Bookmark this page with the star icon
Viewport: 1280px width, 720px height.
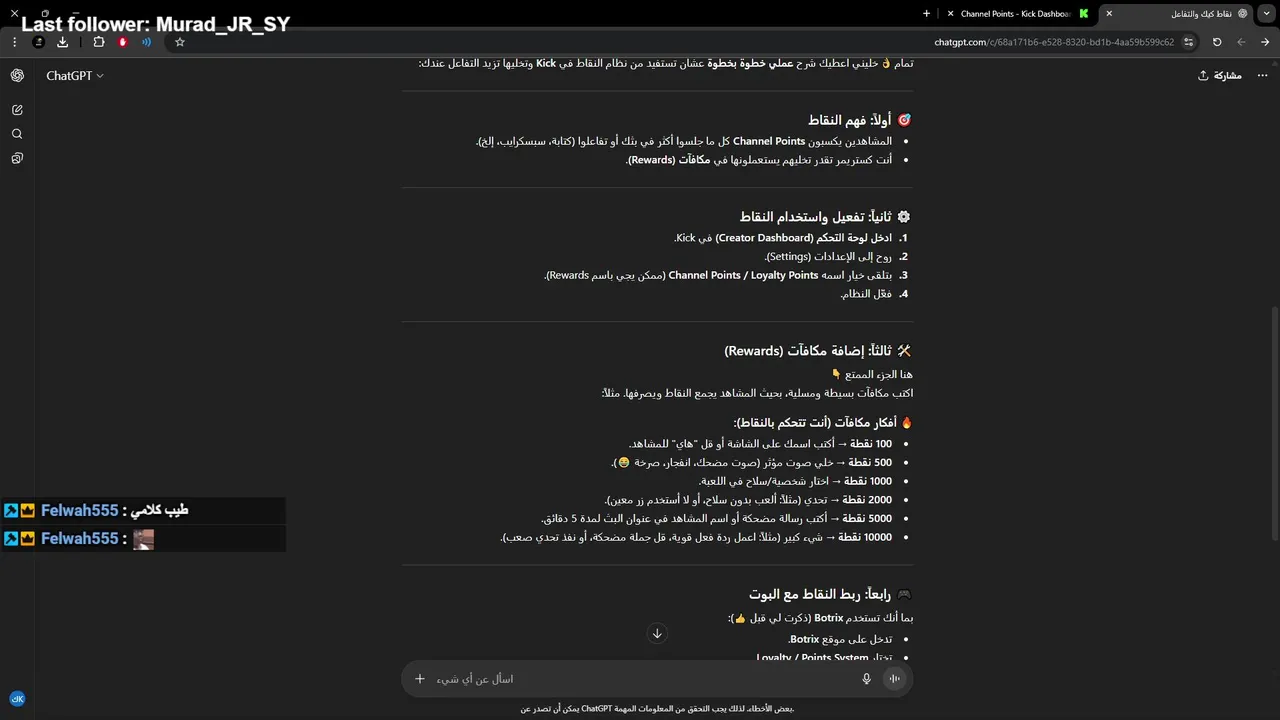pos(180,42)
